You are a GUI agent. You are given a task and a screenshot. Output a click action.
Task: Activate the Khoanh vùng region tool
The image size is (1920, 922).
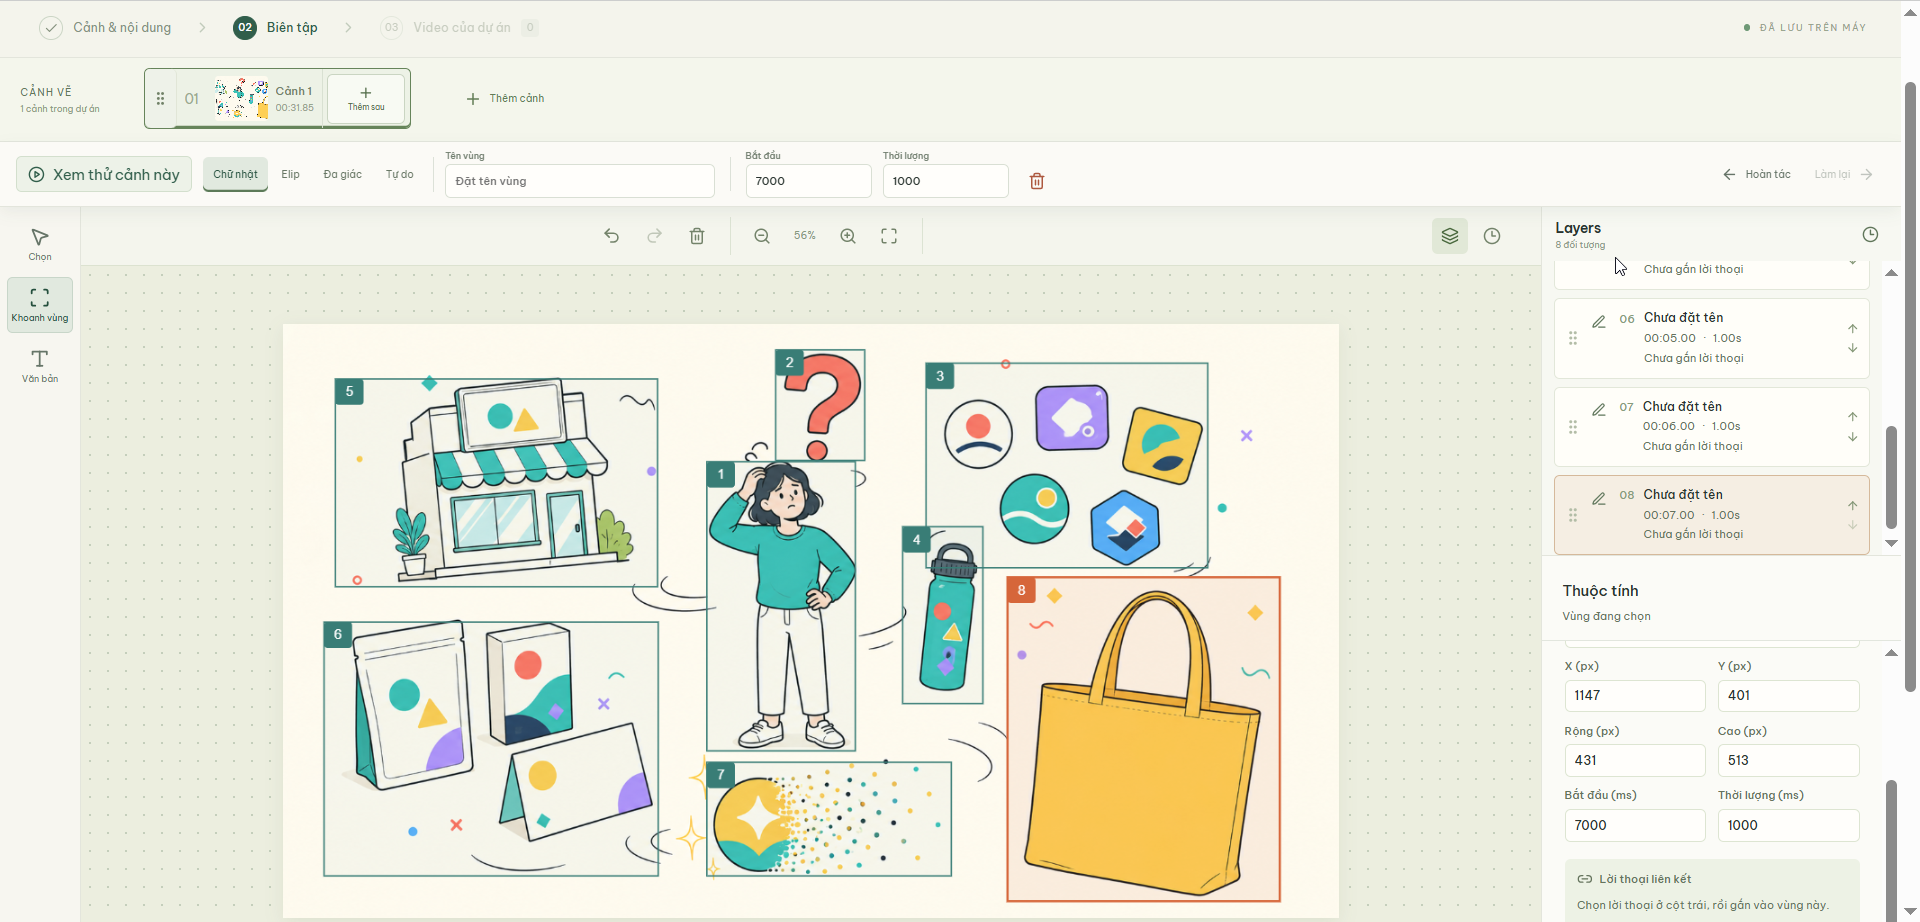point(40,304)
